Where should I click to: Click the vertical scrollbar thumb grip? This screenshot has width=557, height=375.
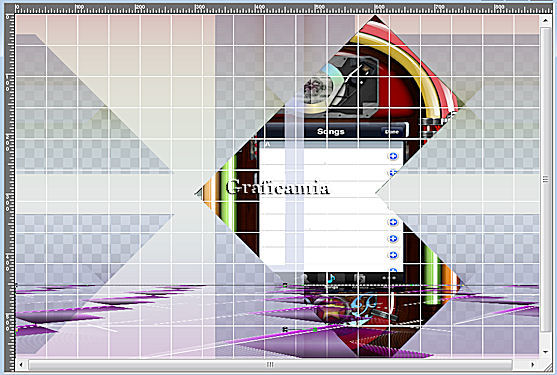coord(545,180)
